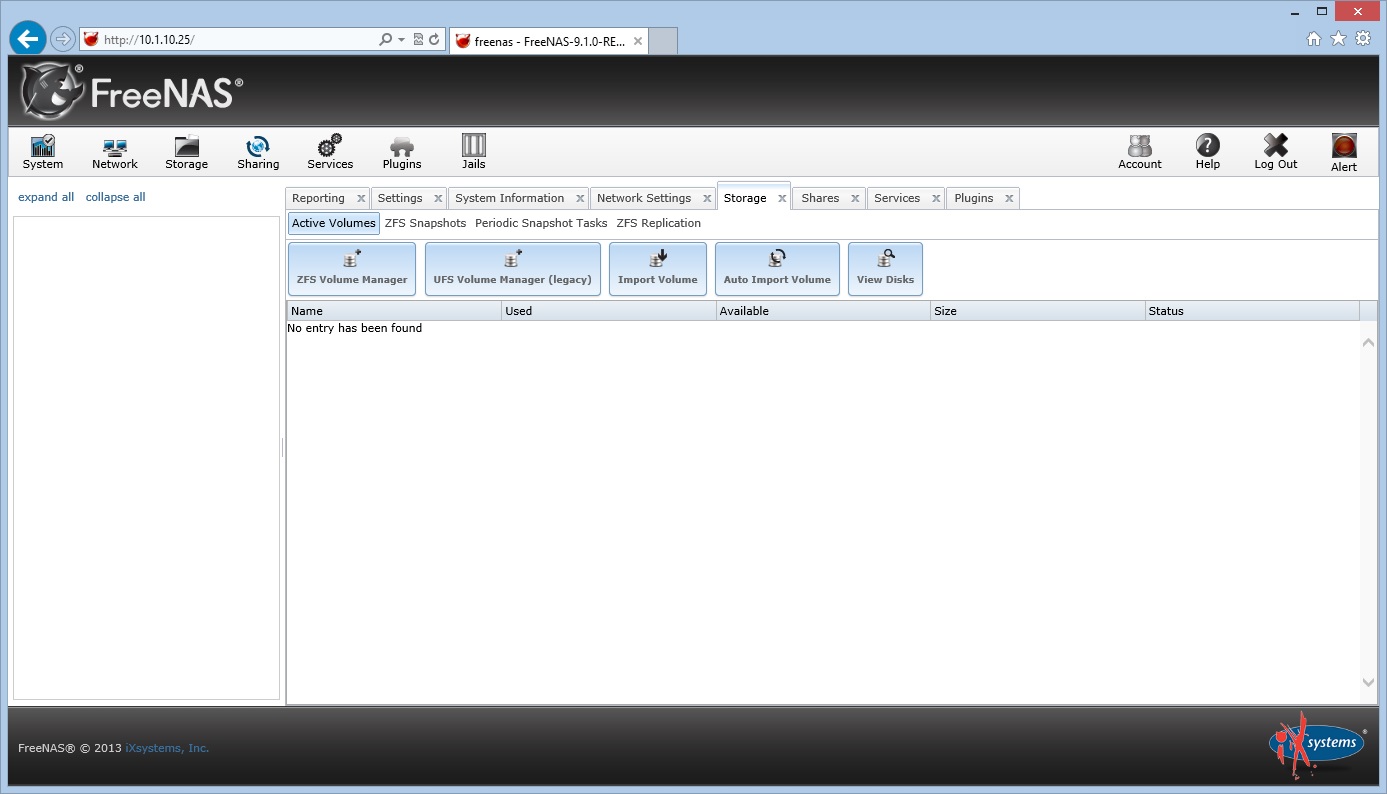
Task: Open the Help question mark icon
Action: pos(1208,153)
